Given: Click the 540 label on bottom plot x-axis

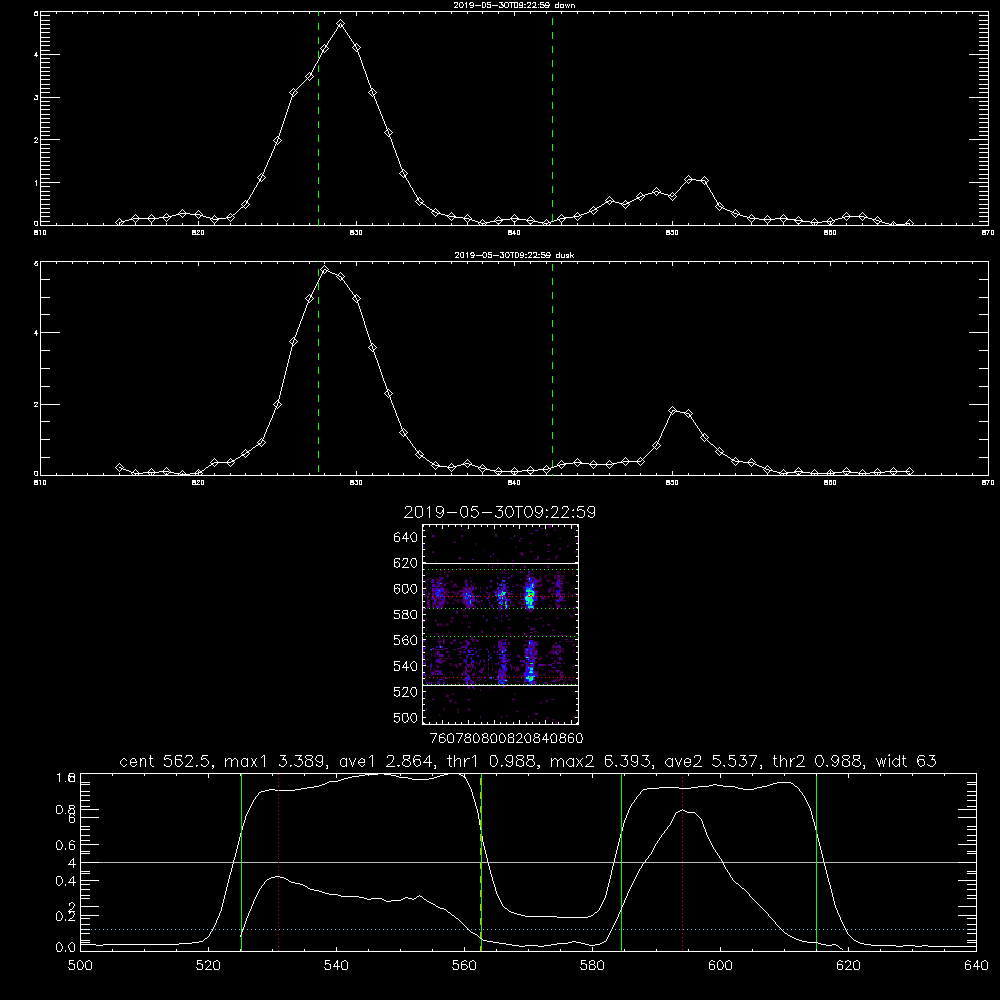Looking at the screenshot, I should 336,966.
